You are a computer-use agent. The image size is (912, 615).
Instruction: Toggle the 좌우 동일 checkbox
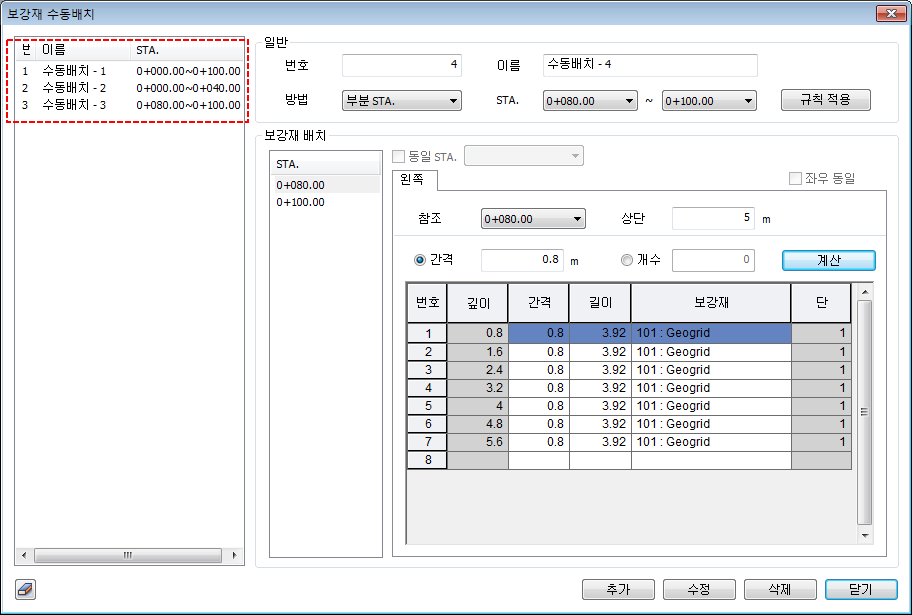coord(795,179)
